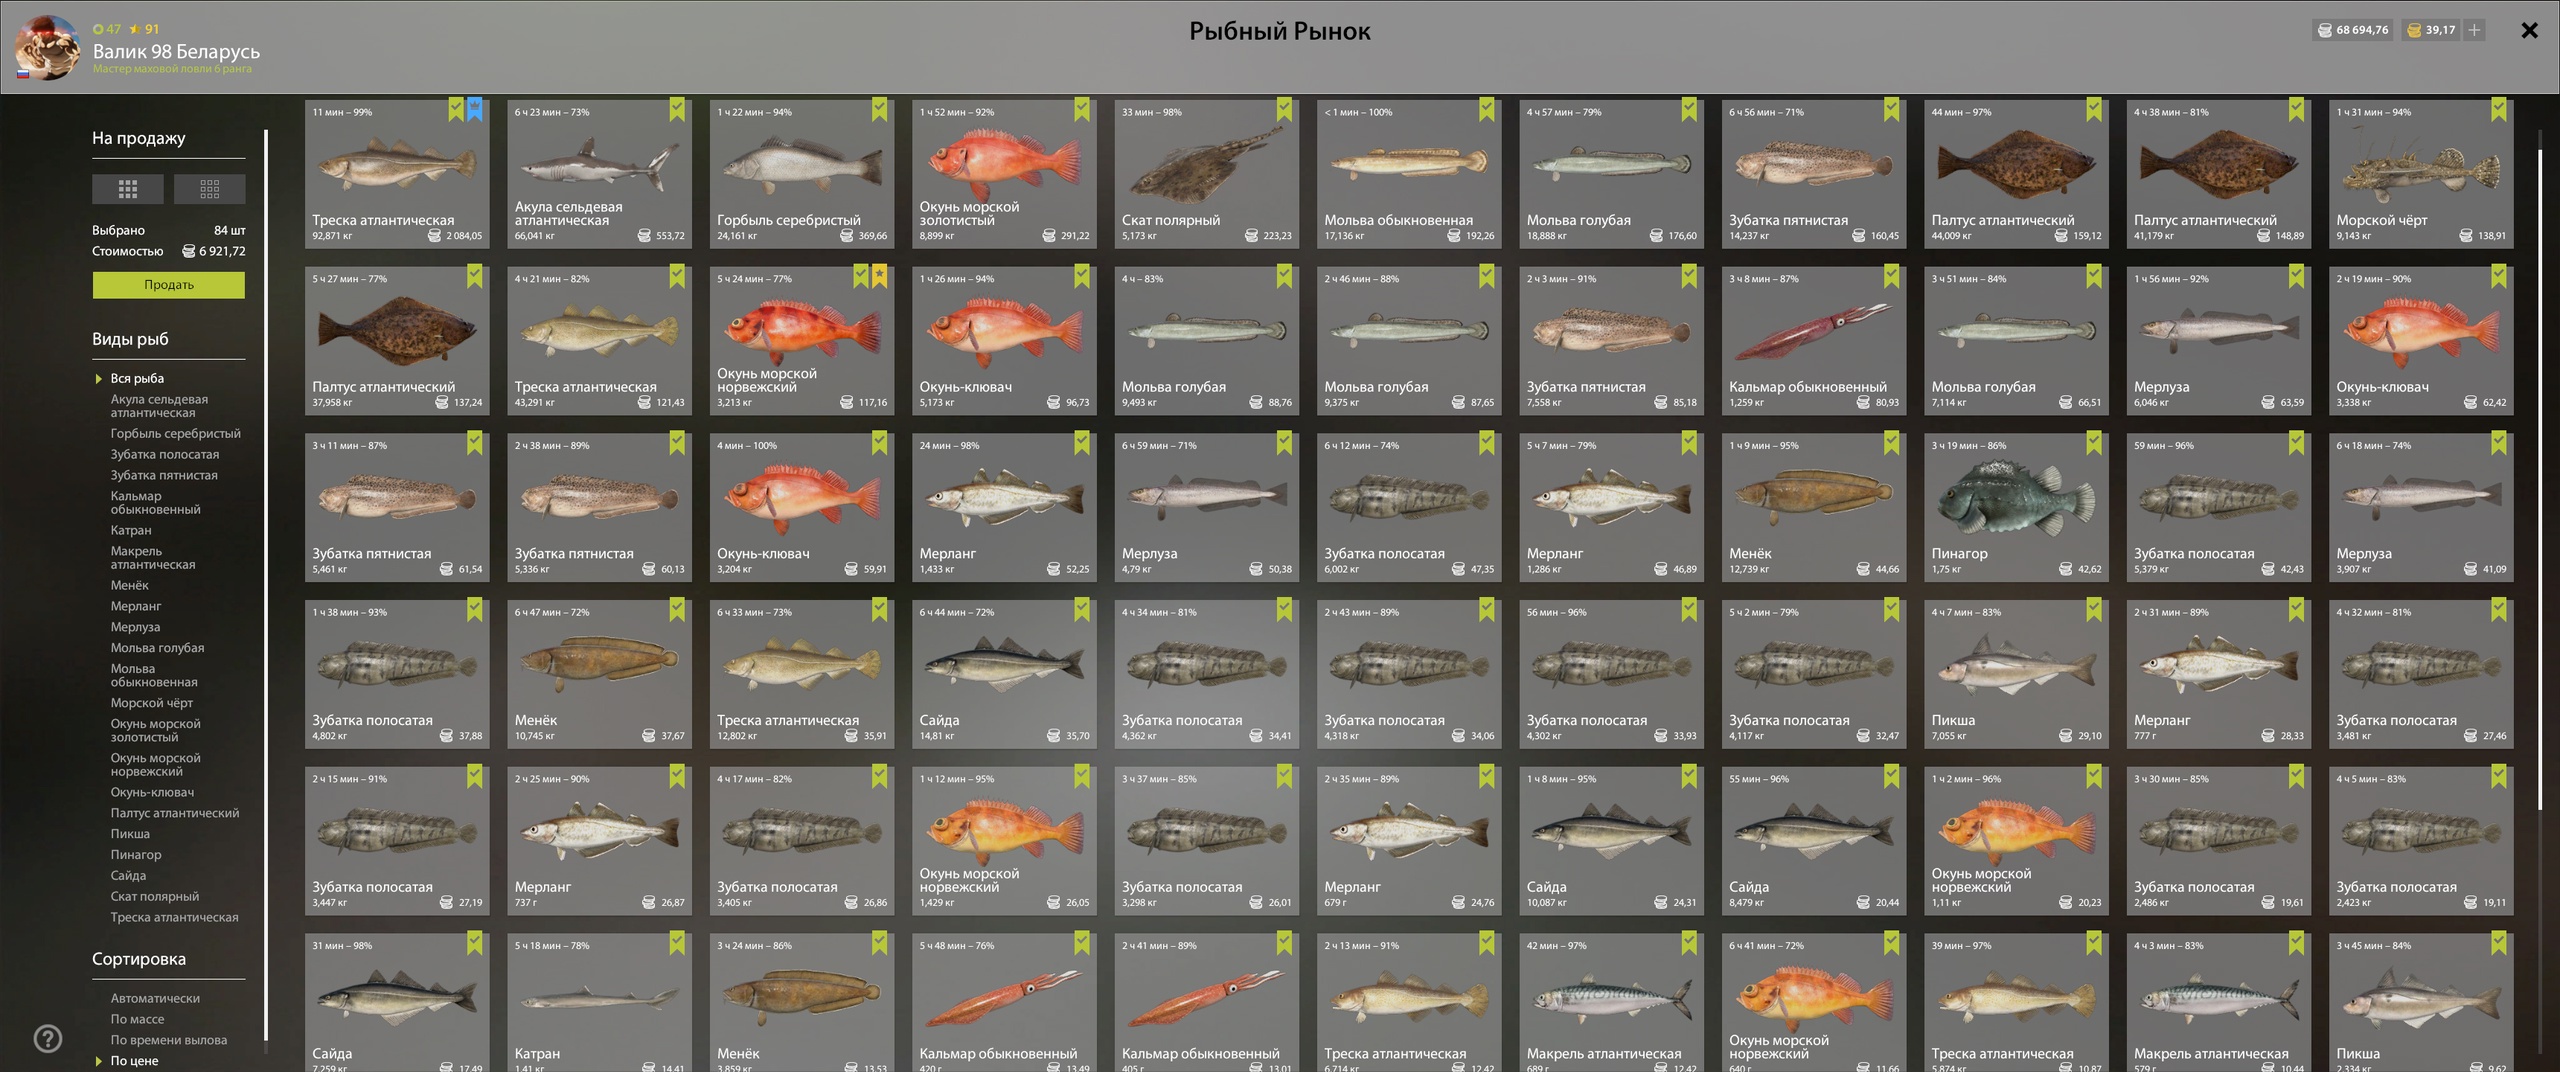Filter list by Катран species
The height and width of the screenshot is (1072, 2560).
pos(131,530)
